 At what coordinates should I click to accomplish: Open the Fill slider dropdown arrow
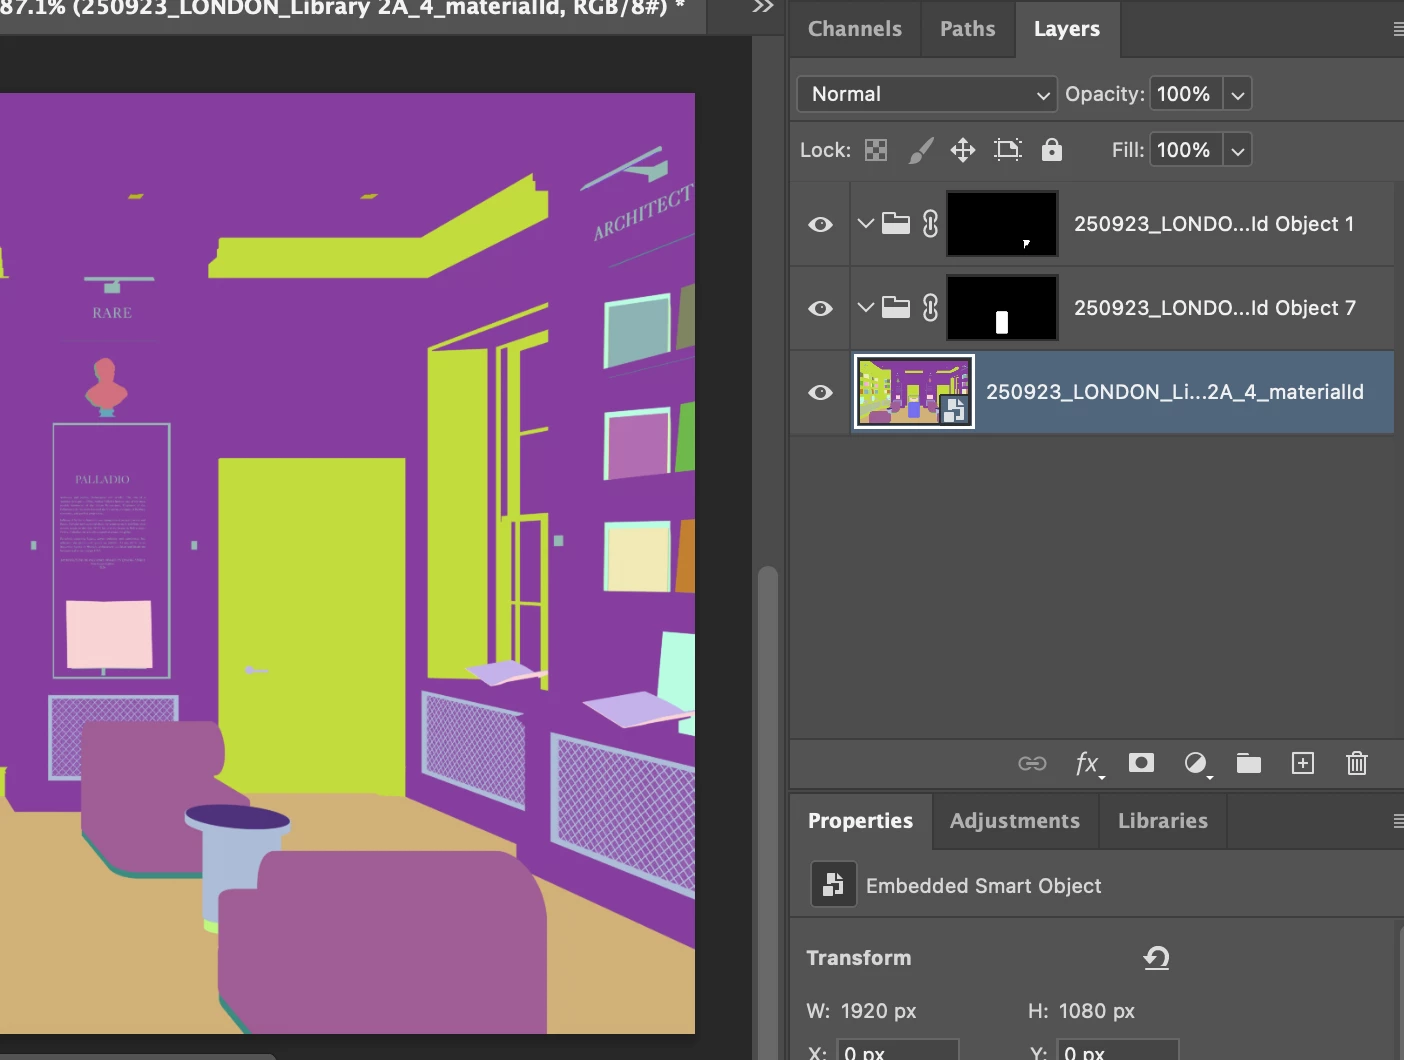tap(1238, 151)
